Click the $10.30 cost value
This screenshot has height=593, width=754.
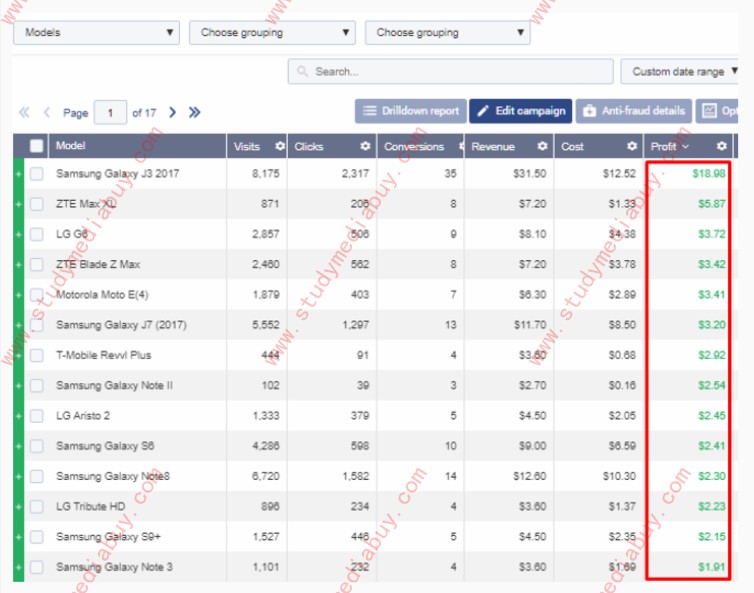pyautogui.click(x=619, y=477)
